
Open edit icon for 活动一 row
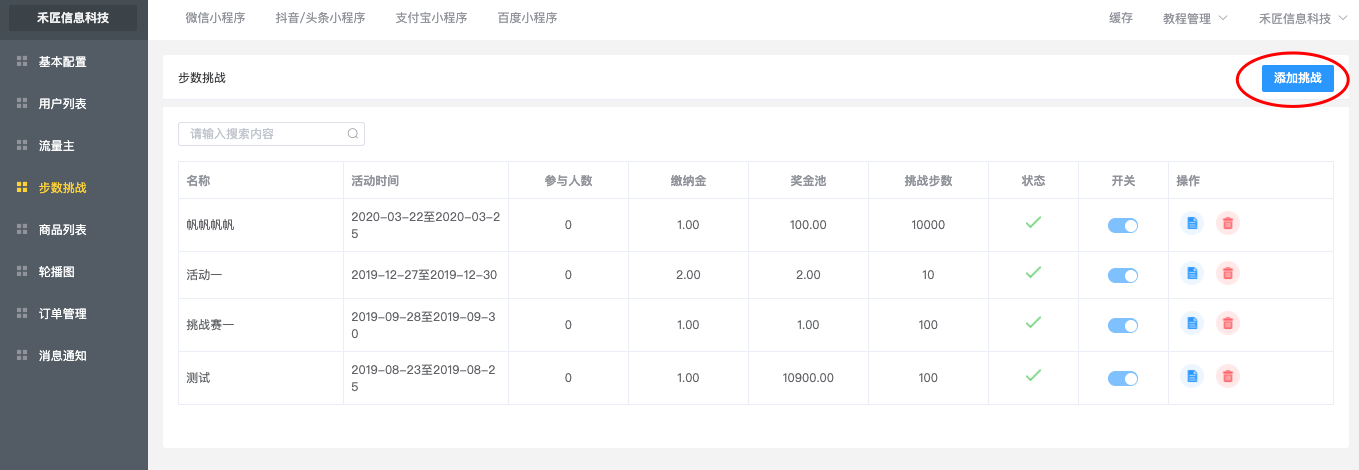pyautogui.click(x=1192, y=273)
